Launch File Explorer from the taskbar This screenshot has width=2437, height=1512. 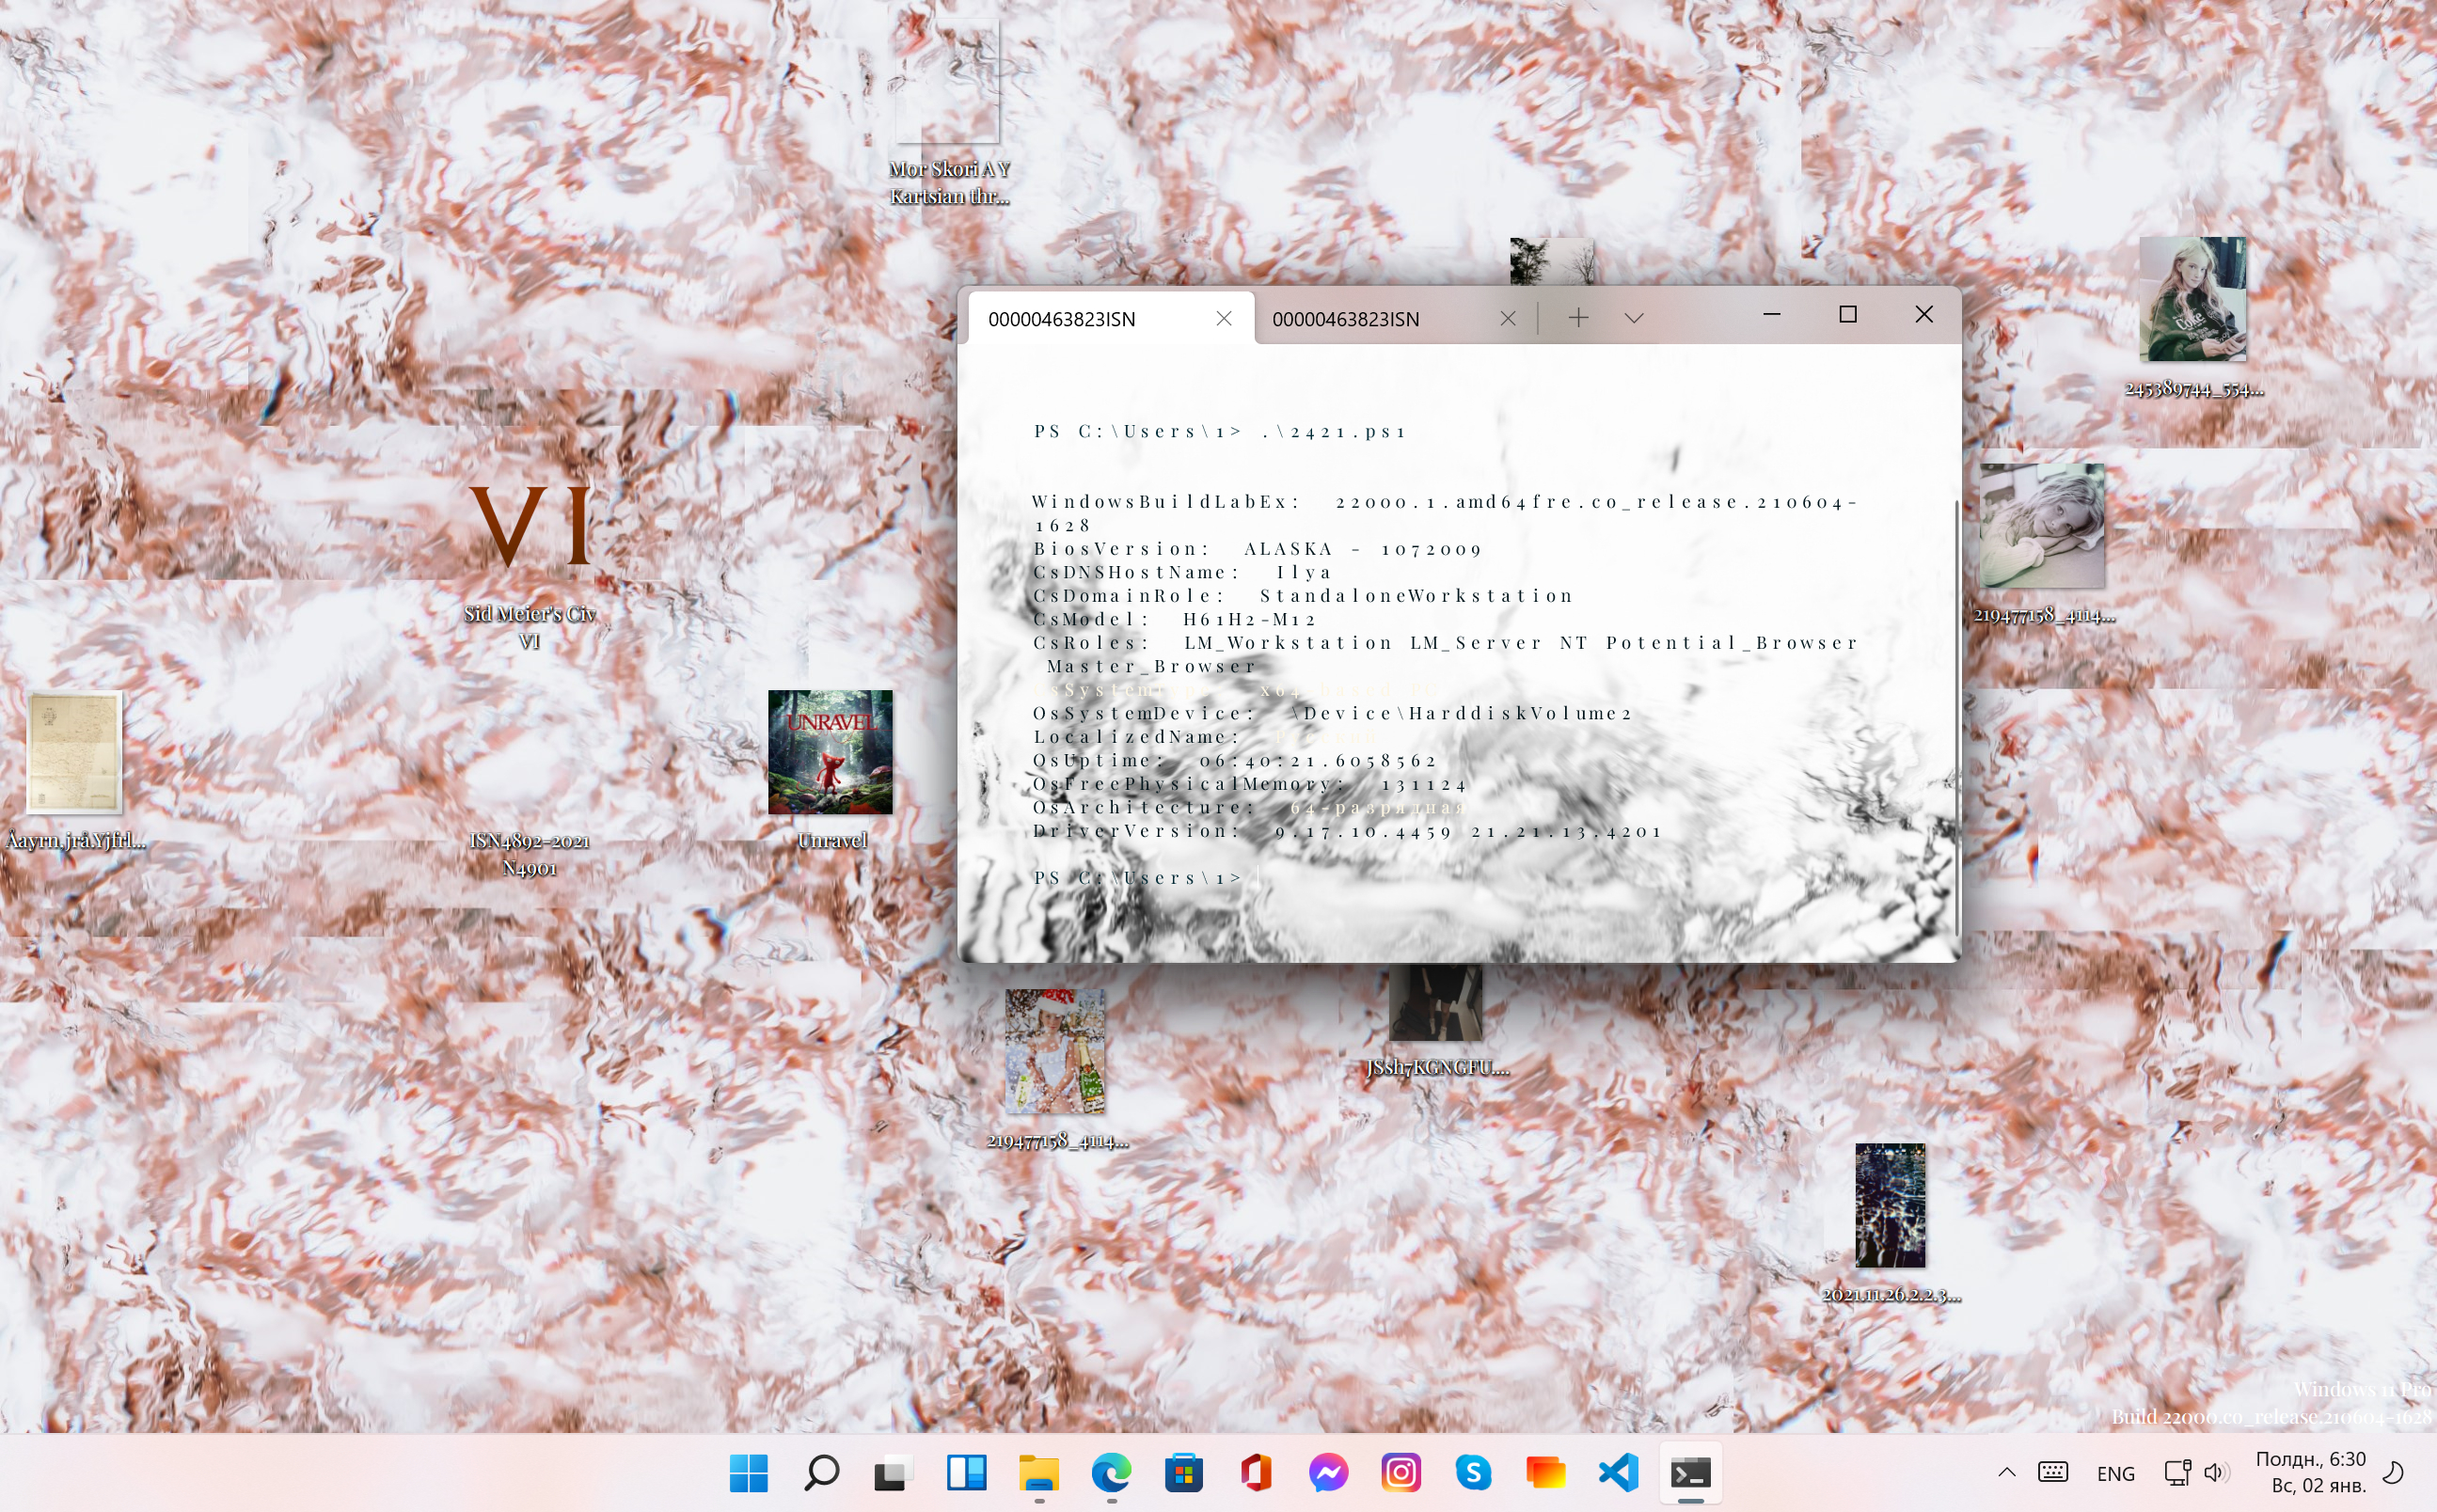point(1038,1472)
